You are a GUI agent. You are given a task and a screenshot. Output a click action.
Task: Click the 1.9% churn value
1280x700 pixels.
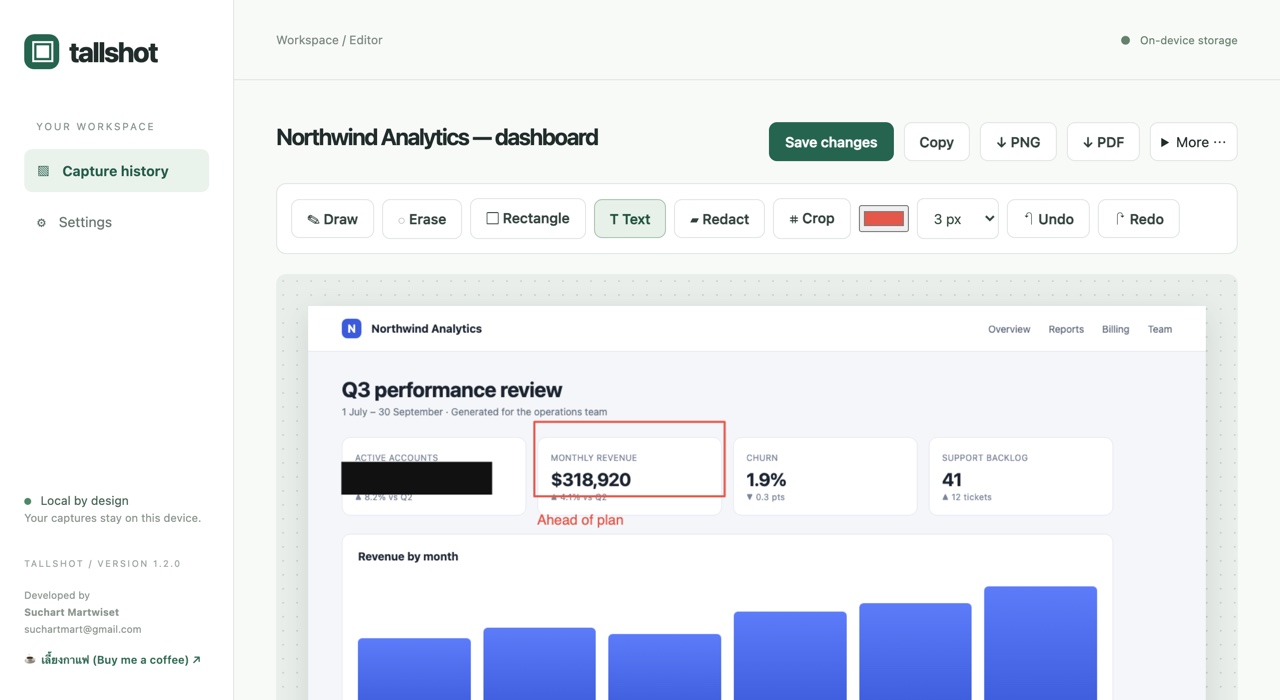766,480
